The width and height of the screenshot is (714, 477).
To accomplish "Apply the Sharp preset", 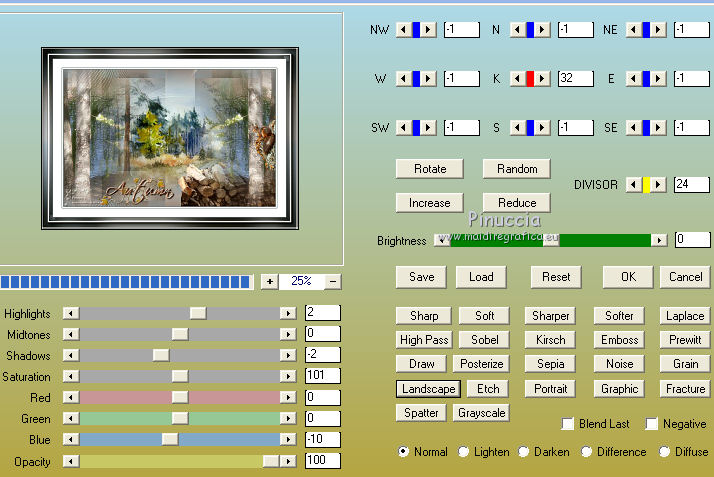I will point(424,316).
